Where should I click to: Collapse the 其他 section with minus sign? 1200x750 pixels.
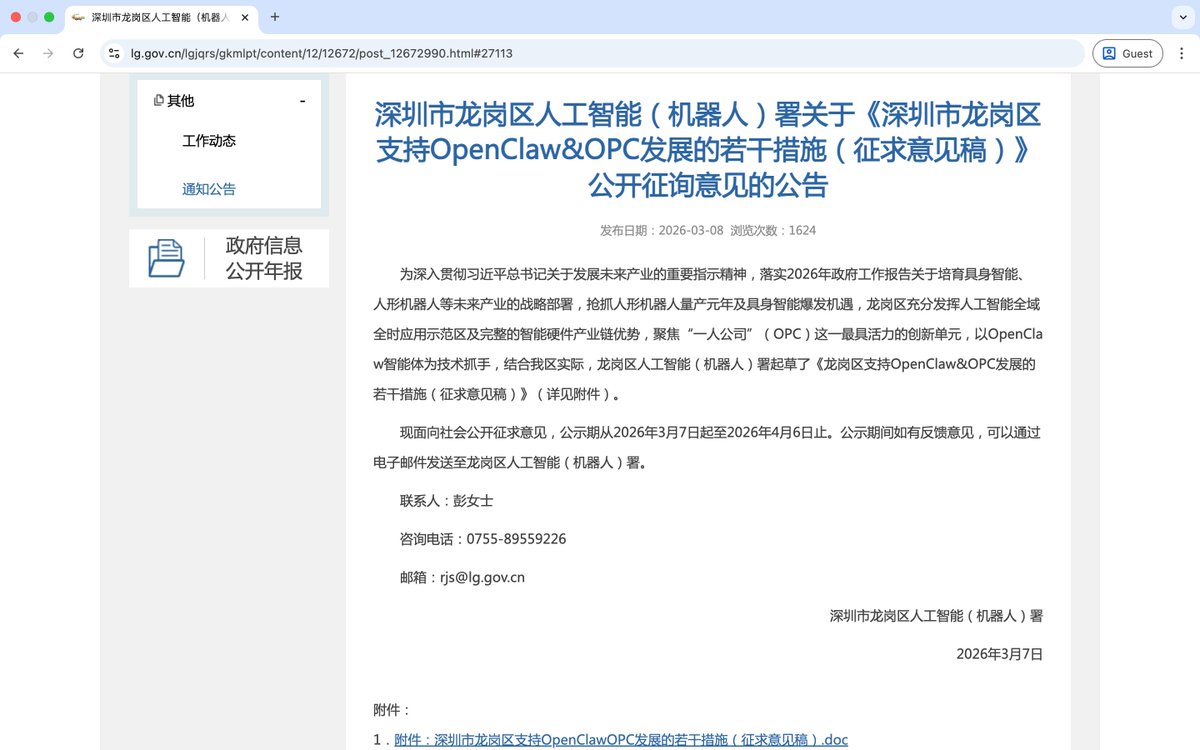click(302, 101)
